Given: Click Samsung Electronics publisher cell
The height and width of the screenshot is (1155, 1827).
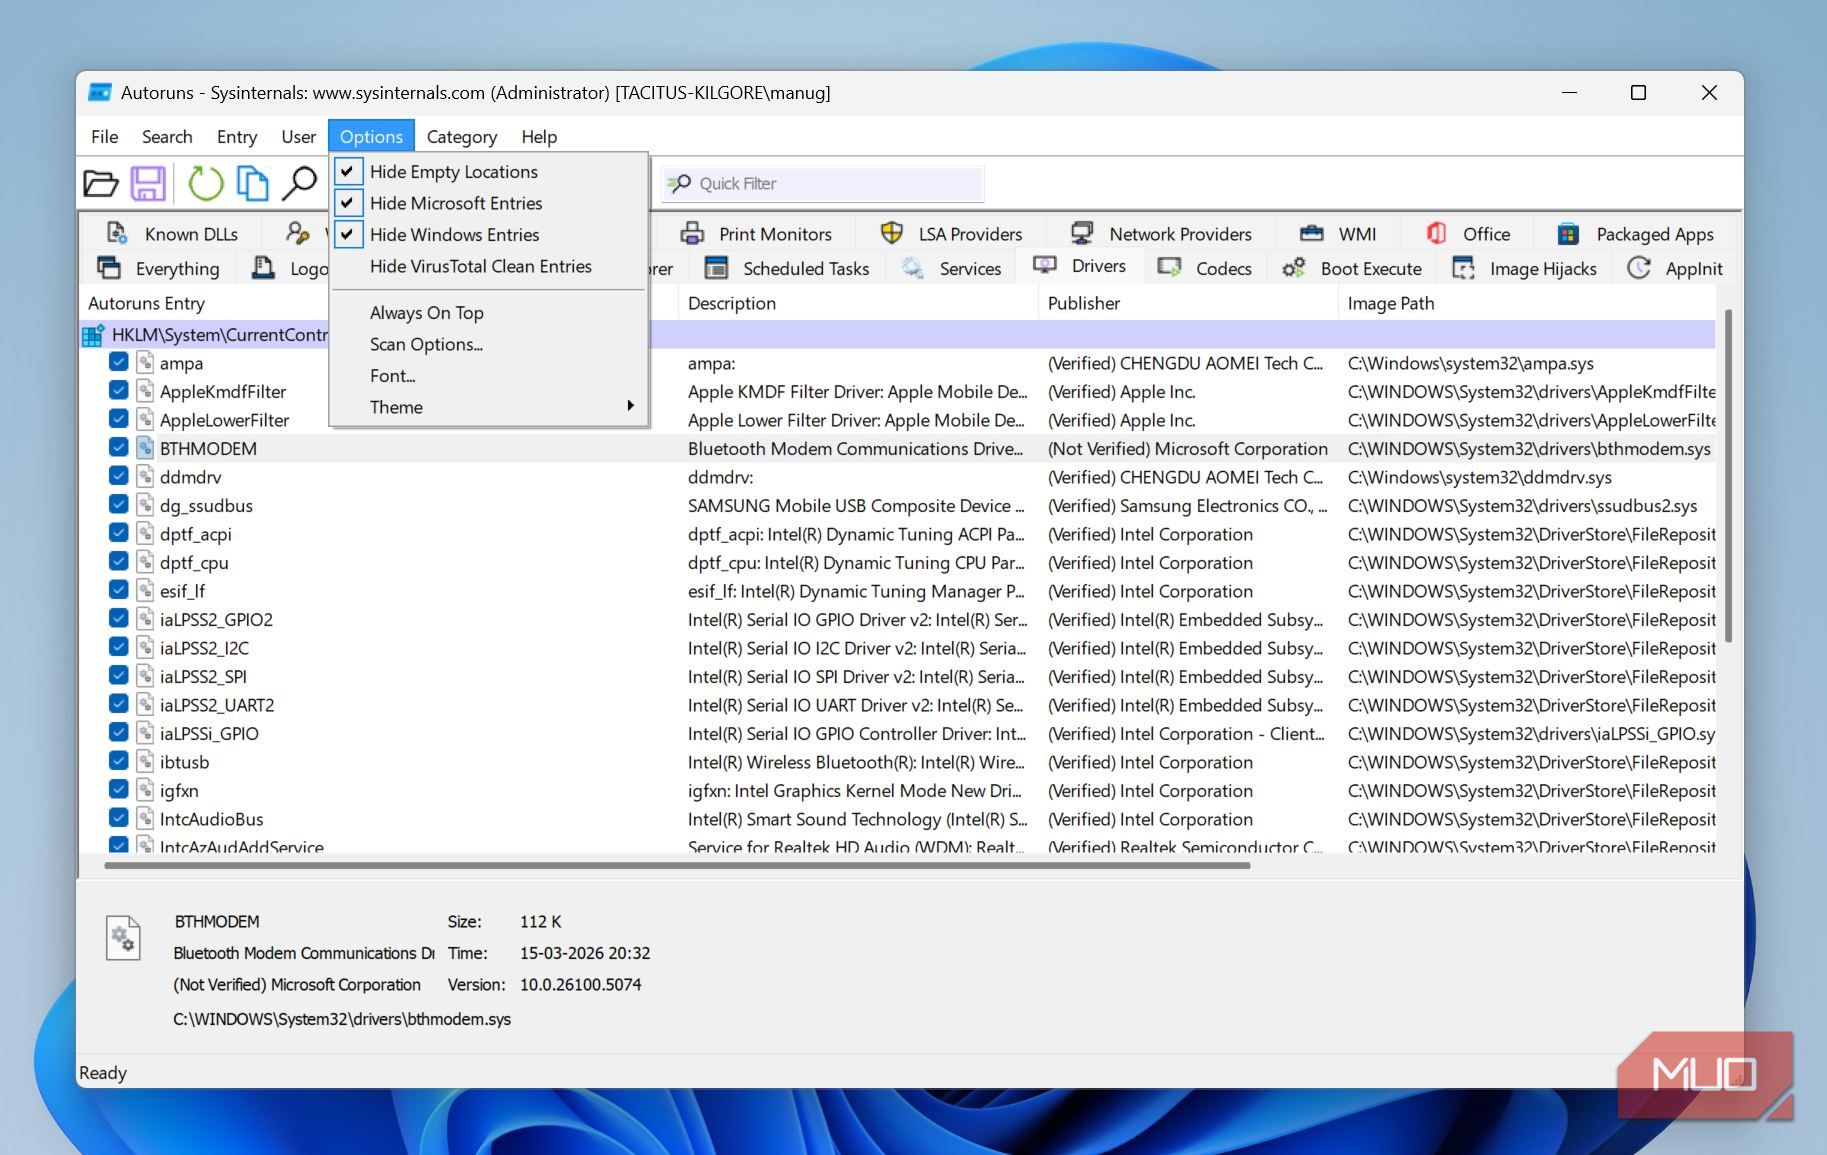Looking at the screenshot, I should coord(1187,505).
